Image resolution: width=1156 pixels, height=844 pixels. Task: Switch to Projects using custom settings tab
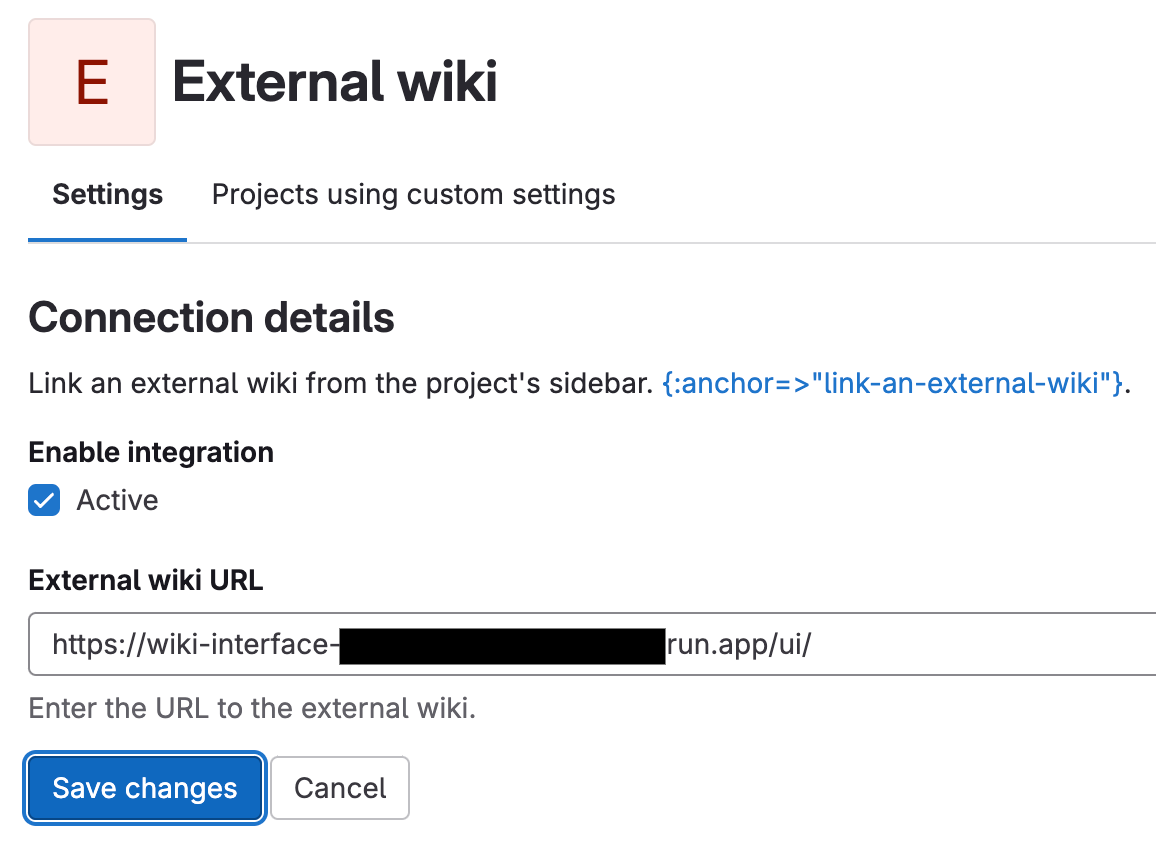click(413, 195)
